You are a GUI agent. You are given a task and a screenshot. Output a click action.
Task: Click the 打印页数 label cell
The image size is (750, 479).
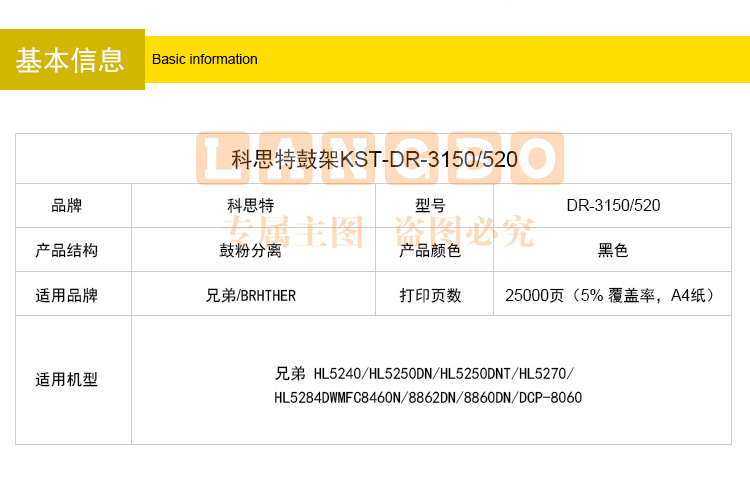pyautogui.click(x=434, y=294)
